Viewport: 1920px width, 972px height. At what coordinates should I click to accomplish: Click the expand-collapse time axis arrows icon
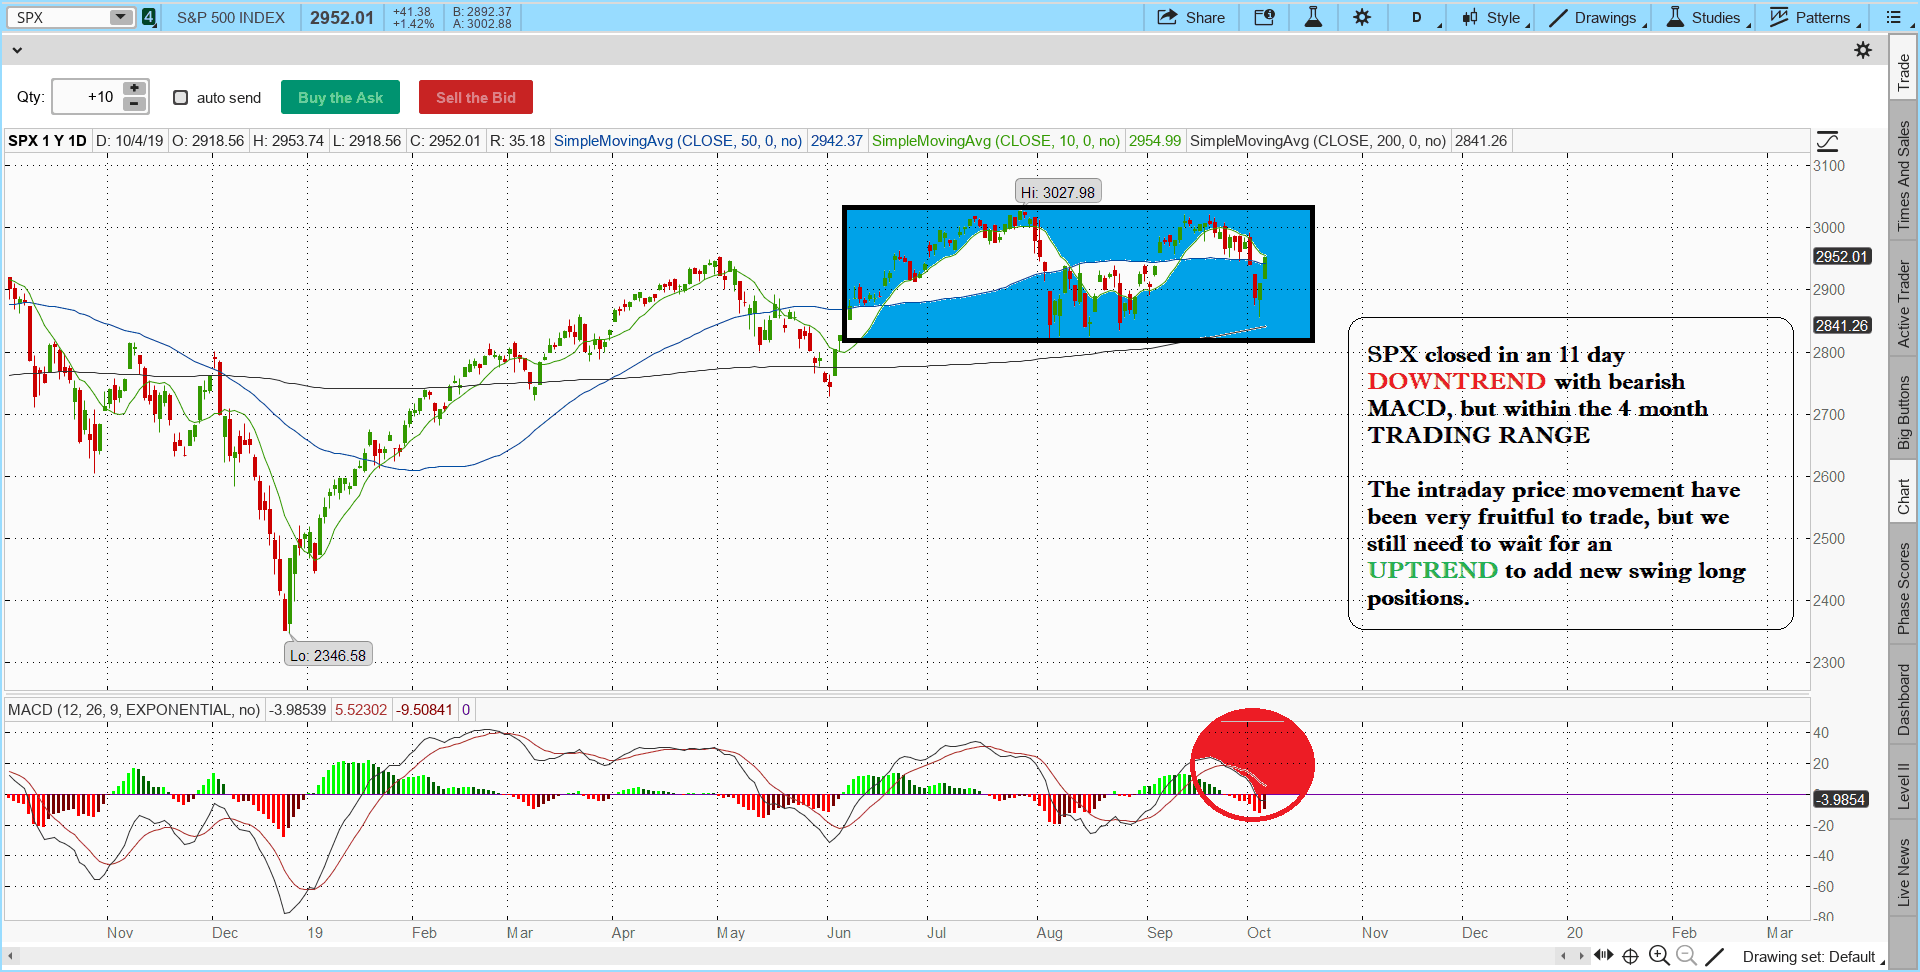pos(1604,955)
